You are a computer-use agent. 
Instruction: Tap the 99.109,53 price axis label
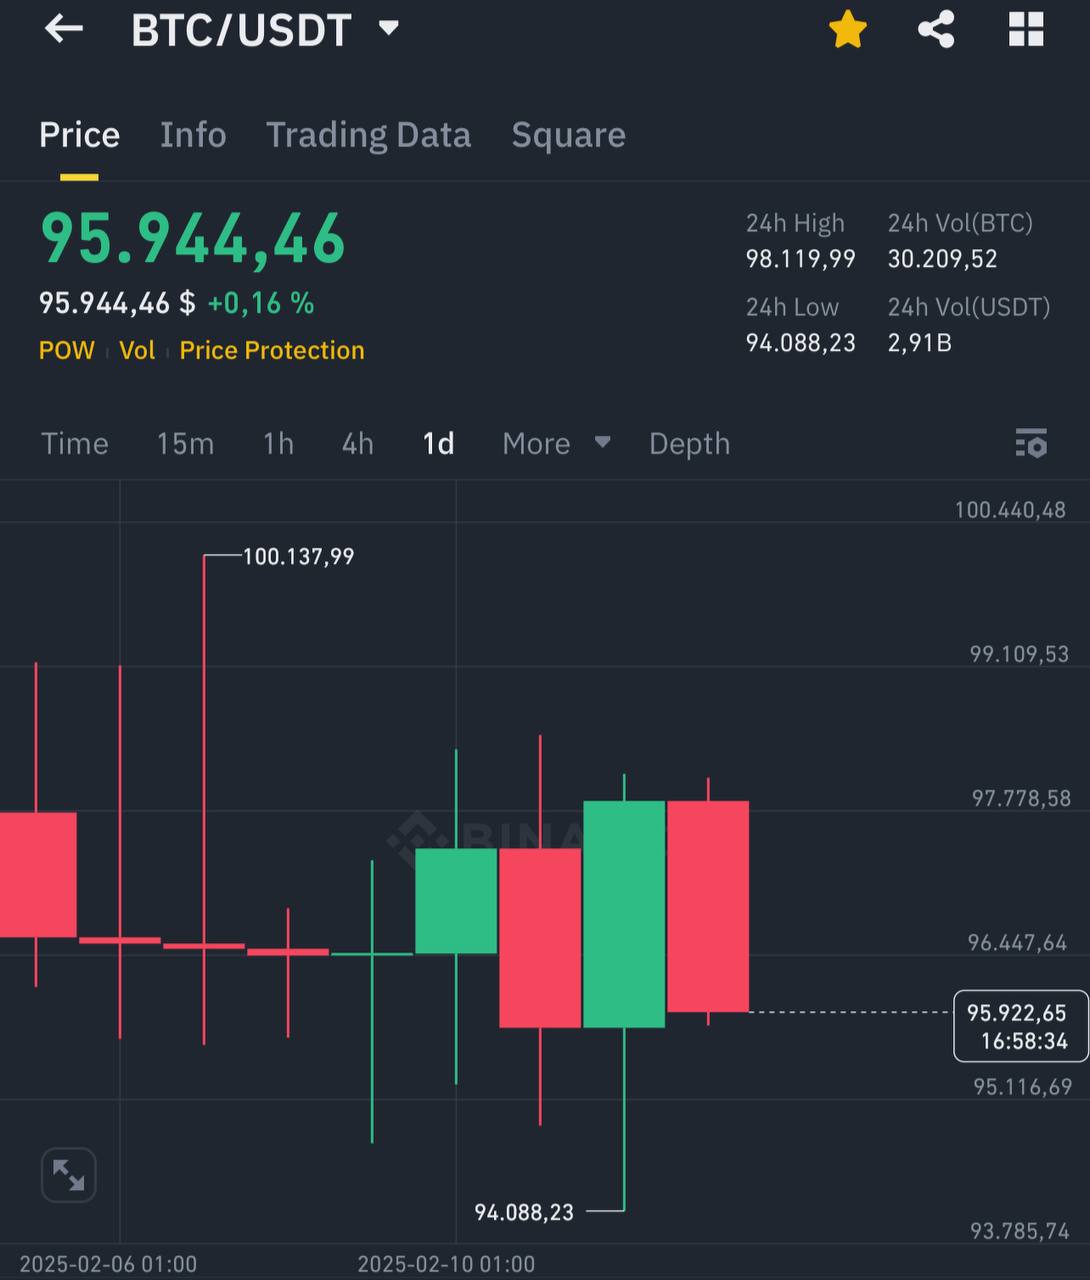click(1019, 654)
